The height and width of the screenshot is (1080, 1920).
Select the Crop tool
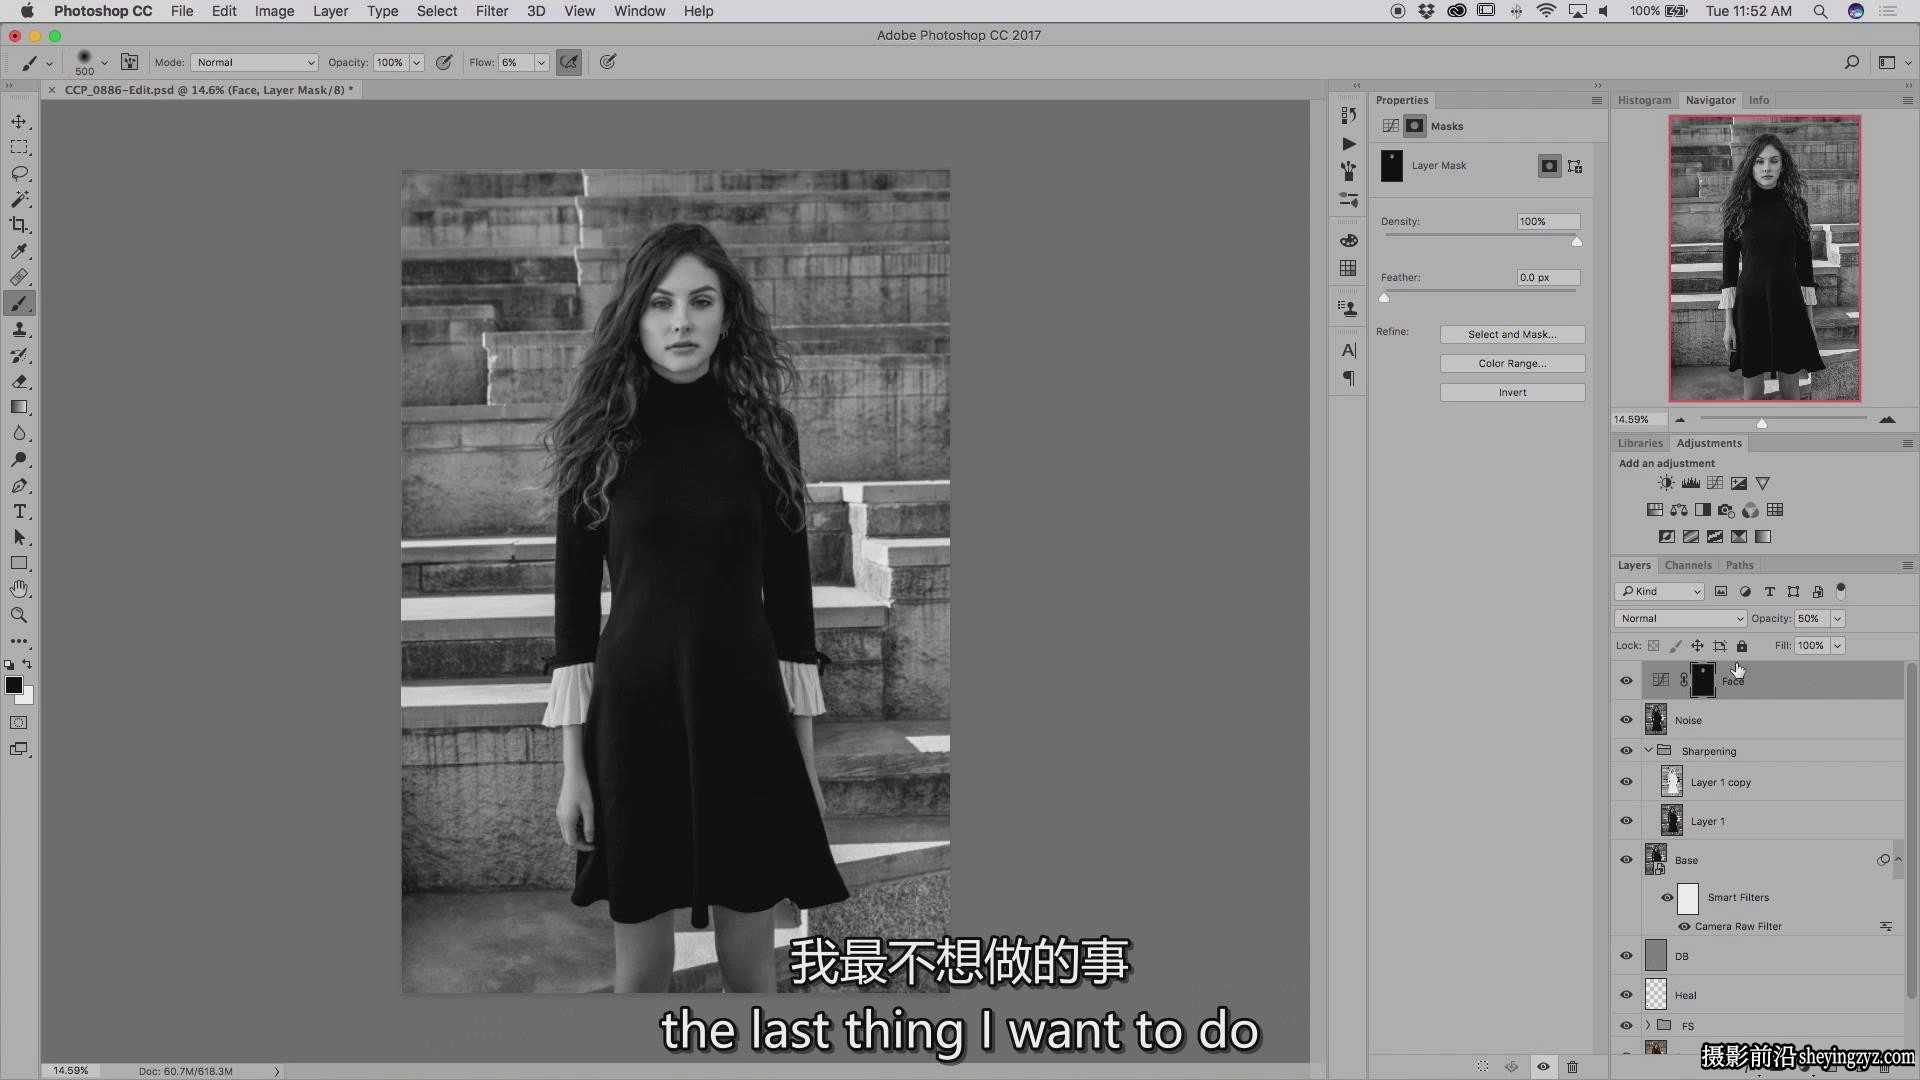pyautogui.click(x=19, y=225)
